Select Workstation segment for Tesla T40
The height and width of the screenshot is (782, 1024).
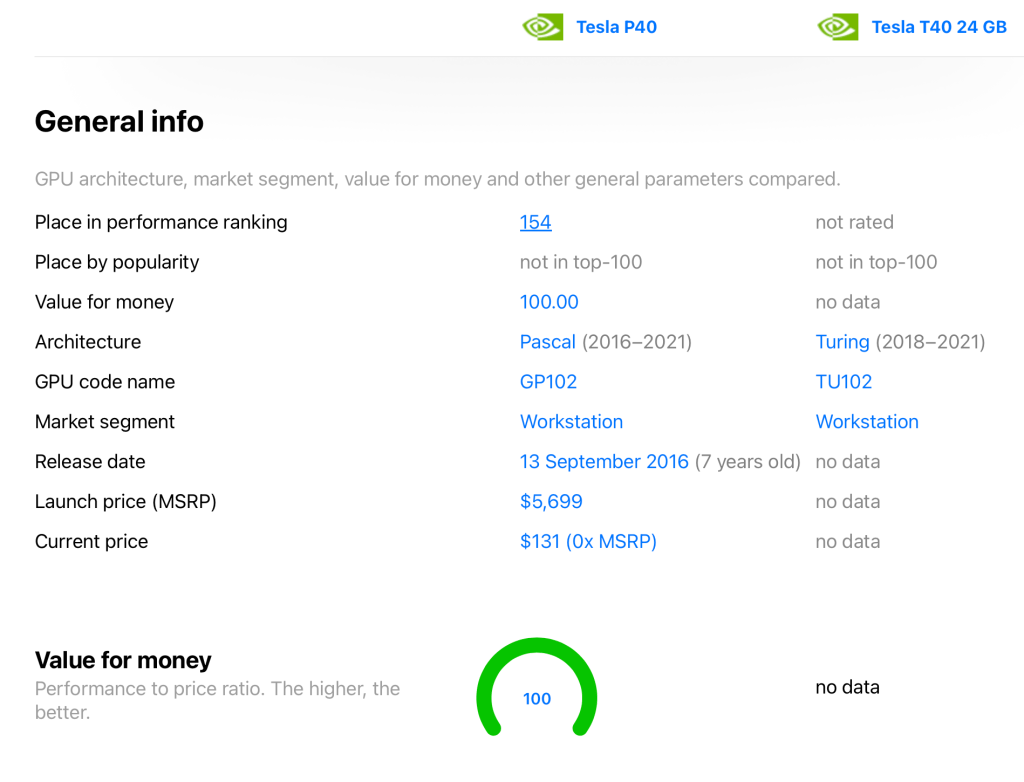(x=867, y=422)
